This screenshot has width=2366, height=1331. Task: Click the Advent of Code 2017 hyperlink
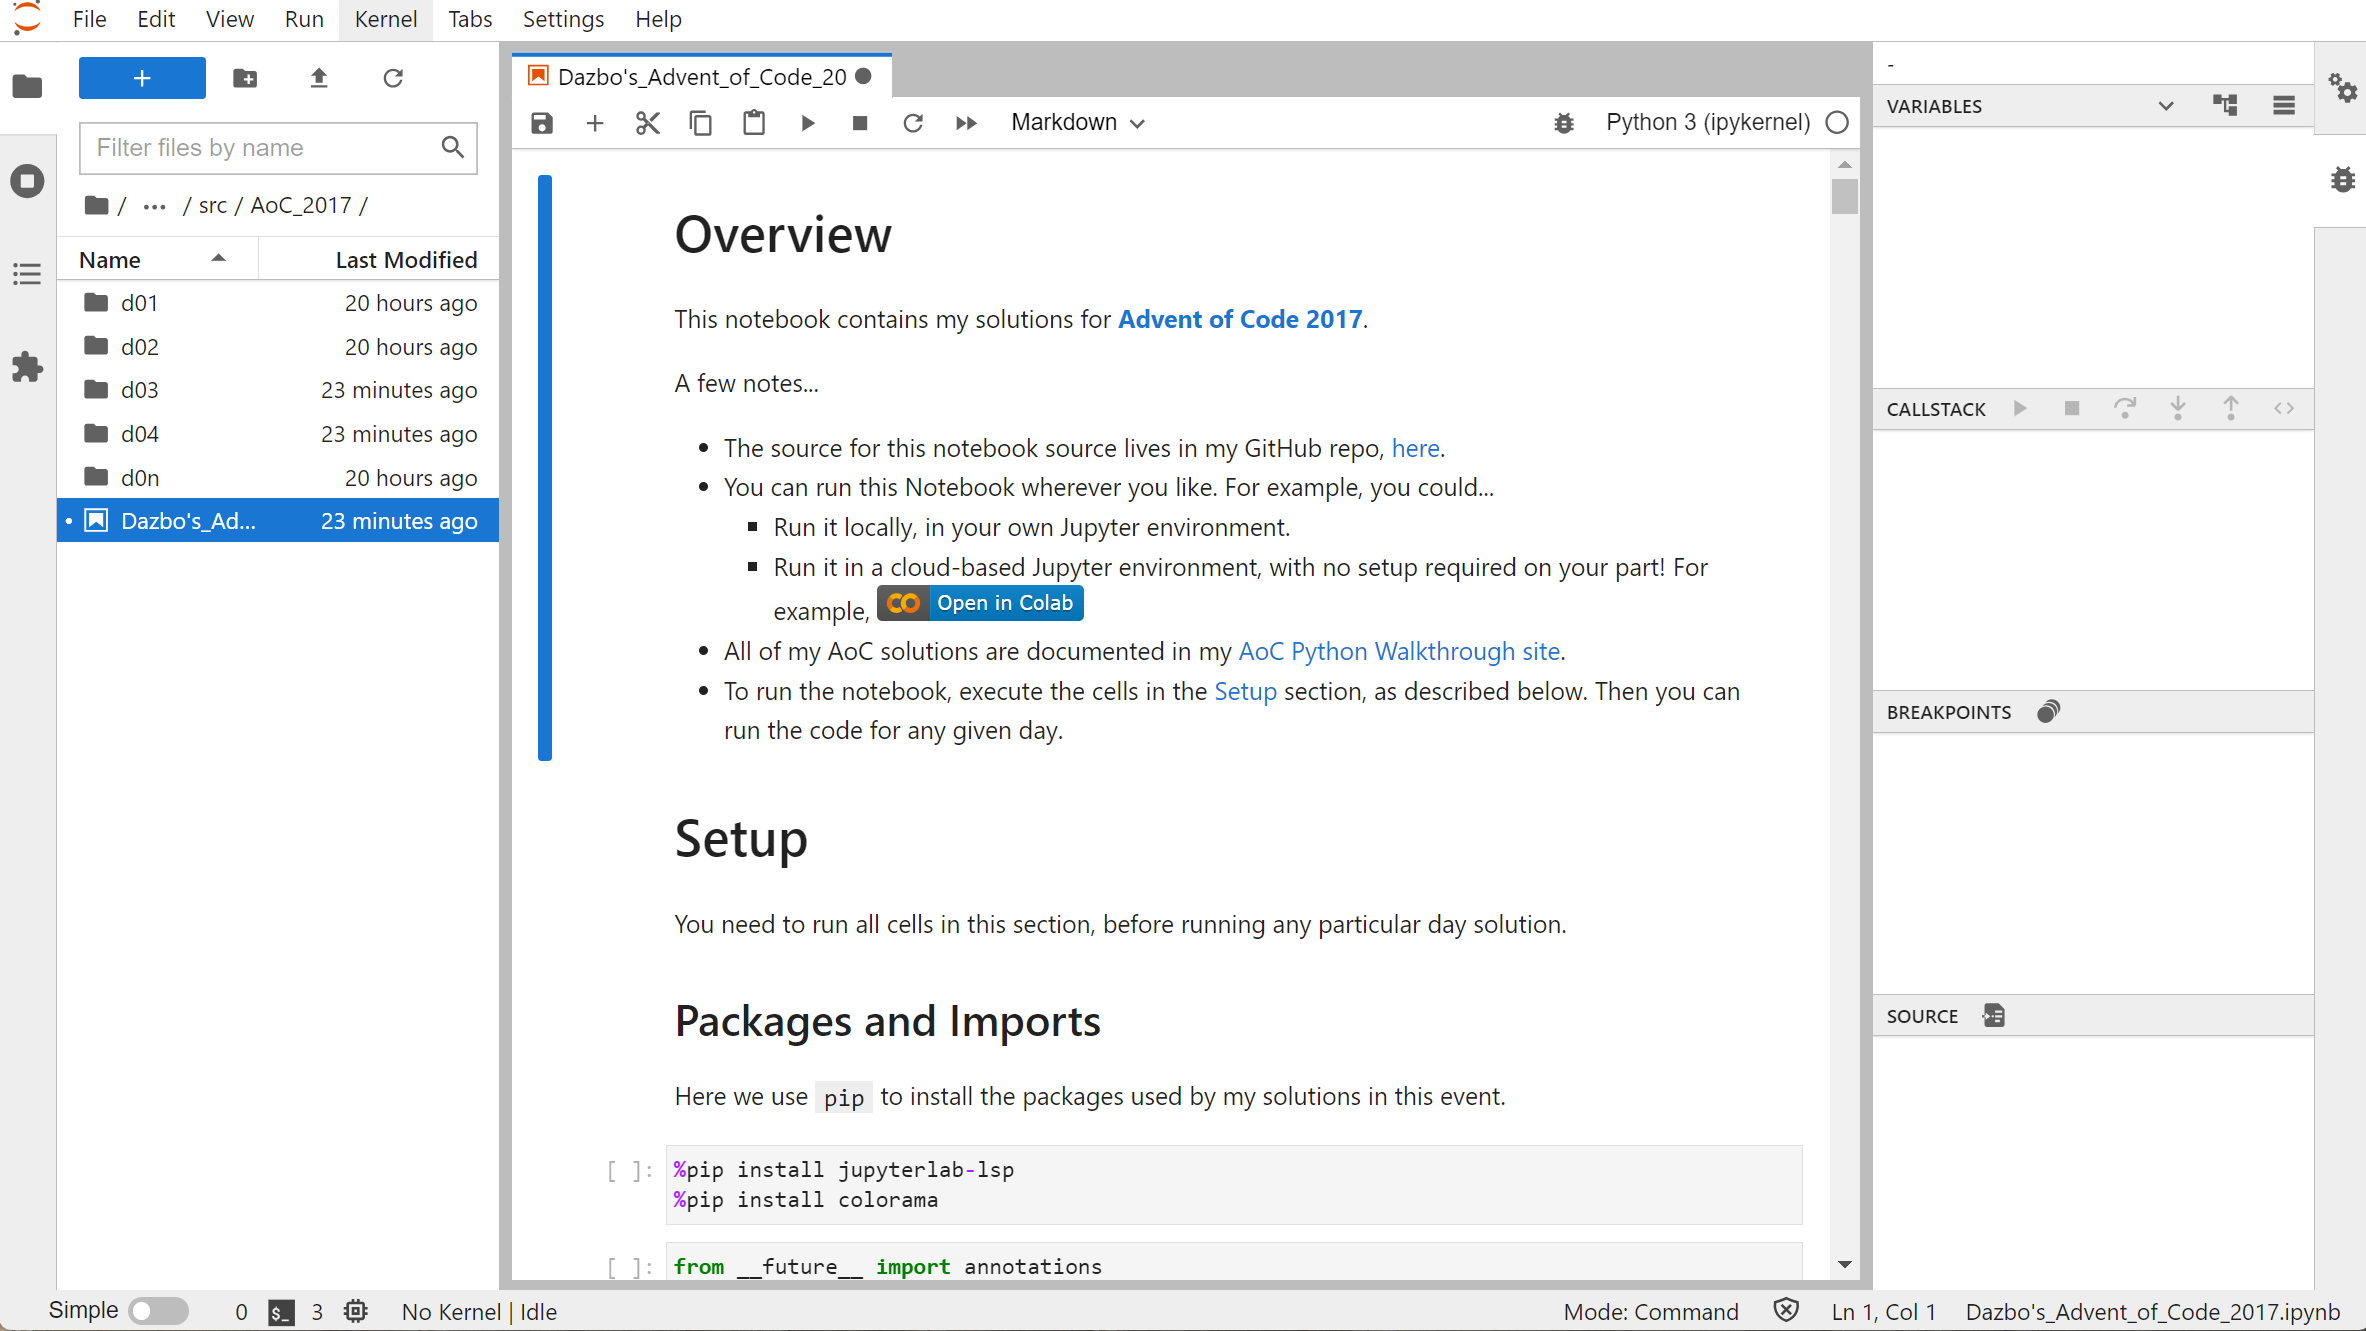pyautogui.click(x=1240, y=319)
